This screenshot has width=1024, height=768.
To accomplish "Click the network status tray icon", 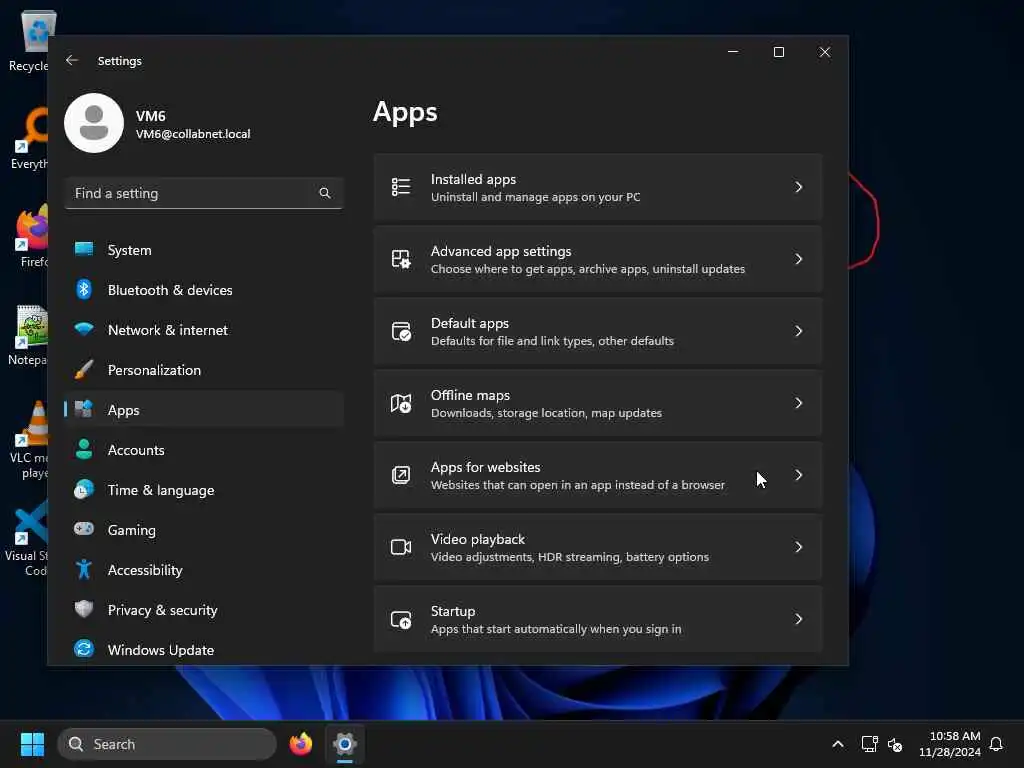I will pos(869,744).
